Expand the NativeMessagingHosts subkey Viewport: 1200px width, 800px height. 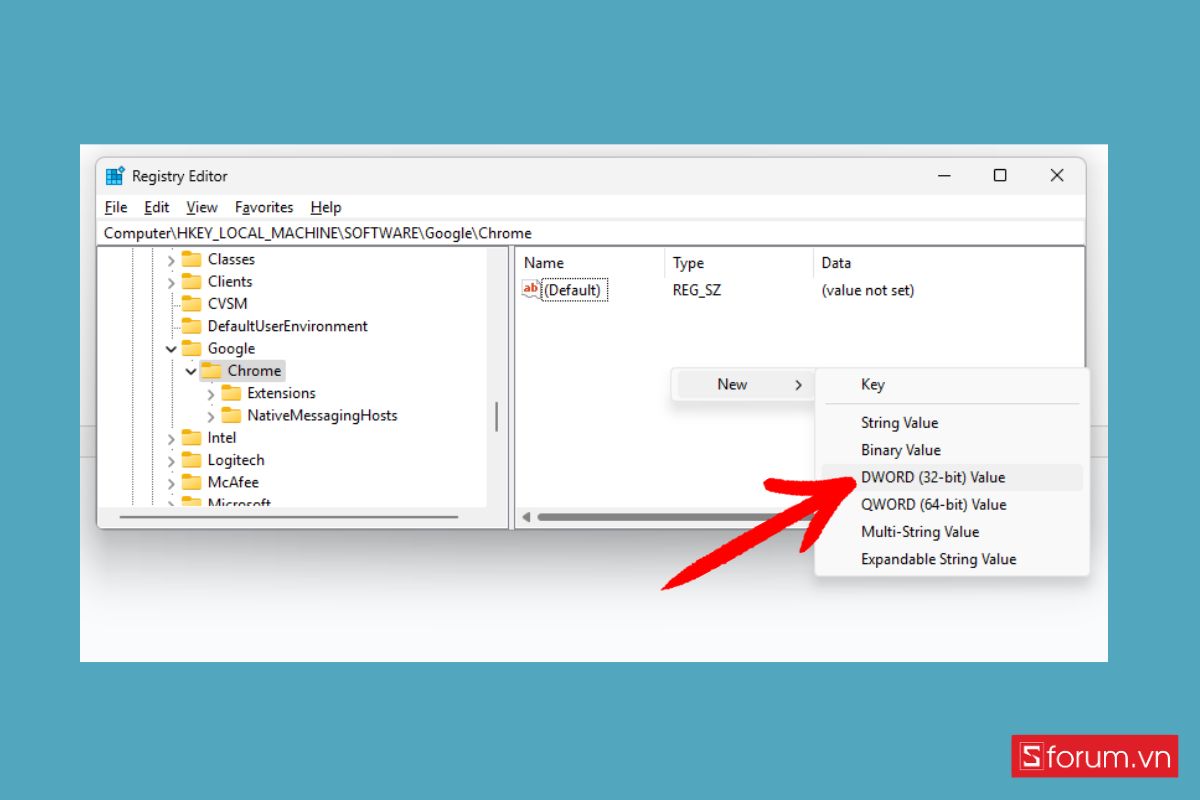(210, 416)
